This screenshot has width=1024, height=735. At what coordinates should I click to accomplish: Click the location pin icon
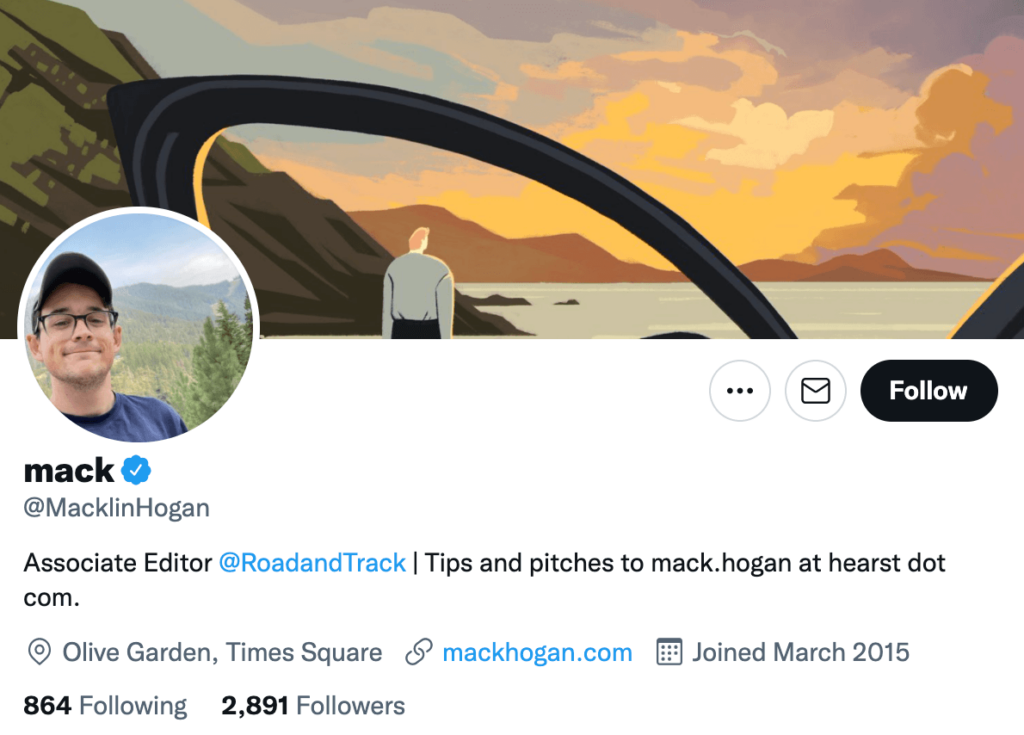pos(39,653)
